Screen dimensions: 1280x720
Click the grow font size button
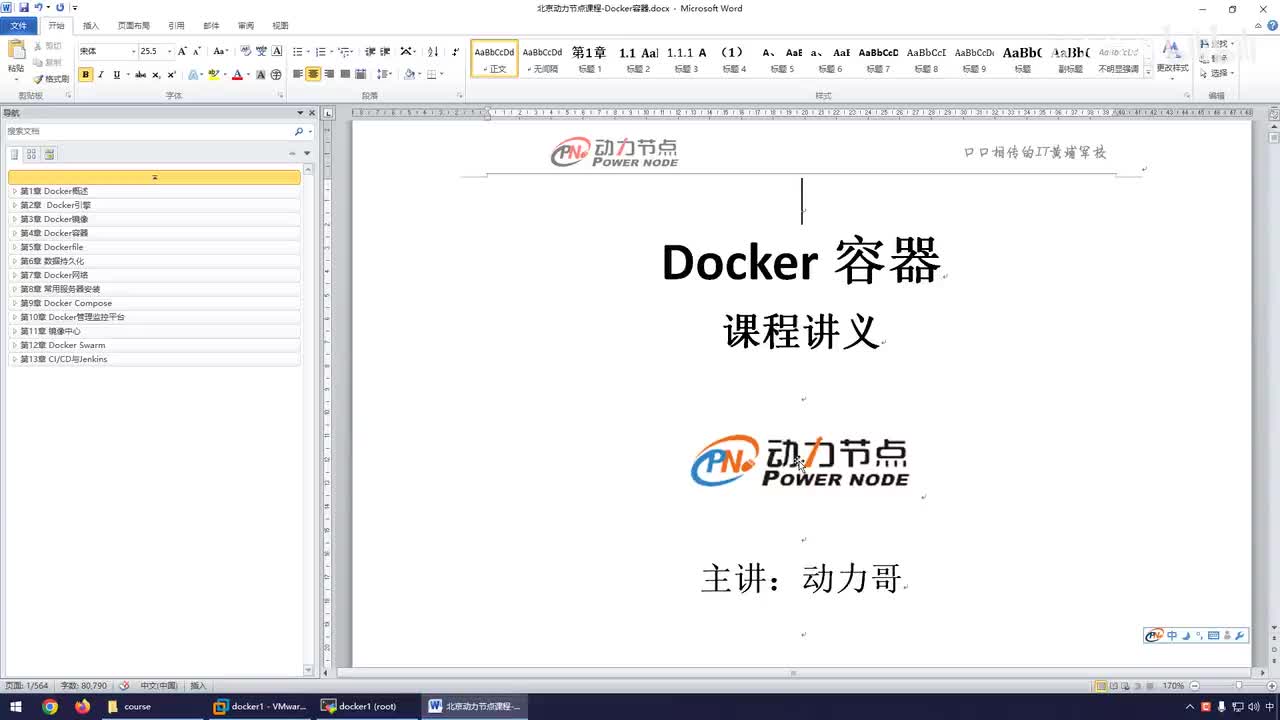[x=182, y=51]
